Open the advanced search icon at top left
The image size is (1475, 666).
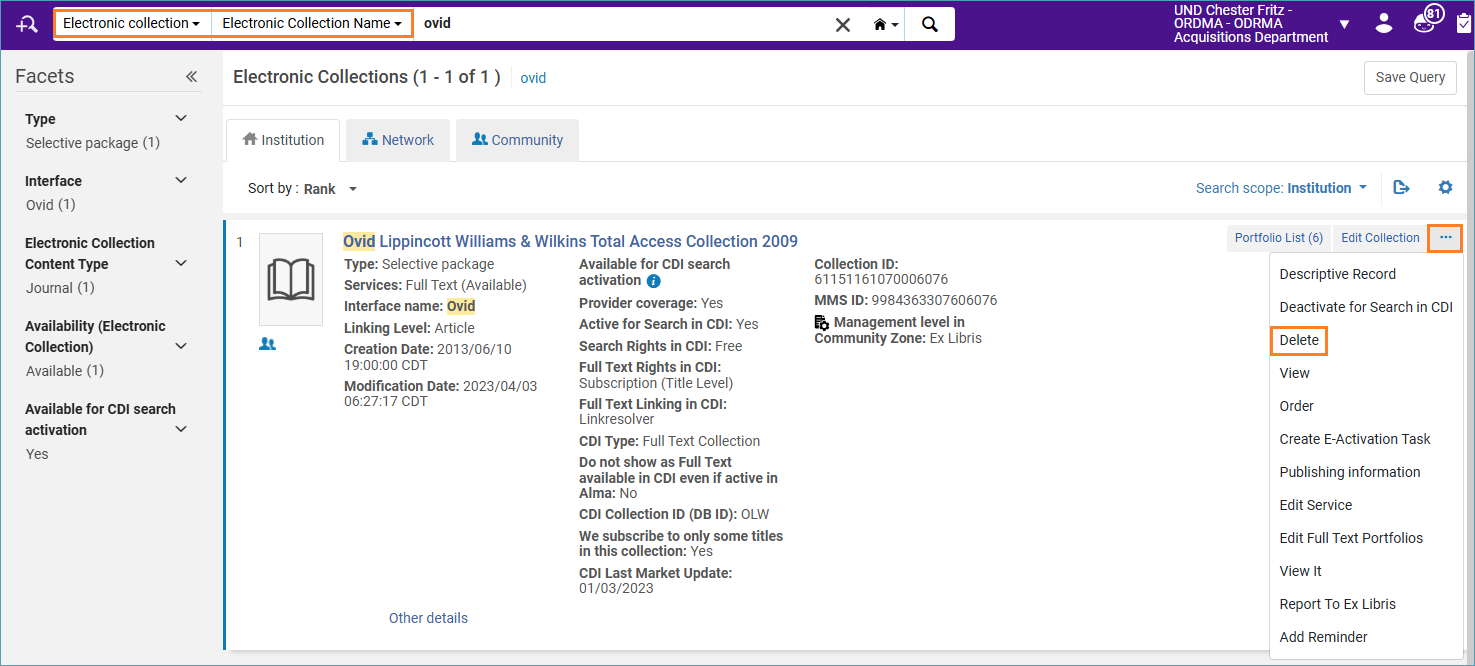28,24
